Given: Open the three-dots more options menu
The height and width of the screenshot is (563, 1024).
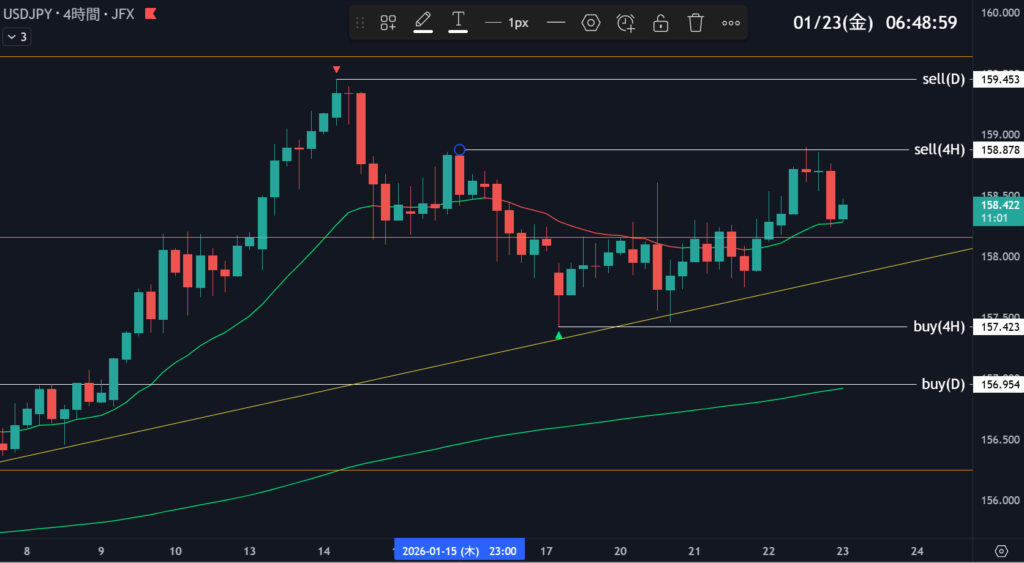Looking at the screenshot, I should (x=731, y=22).
